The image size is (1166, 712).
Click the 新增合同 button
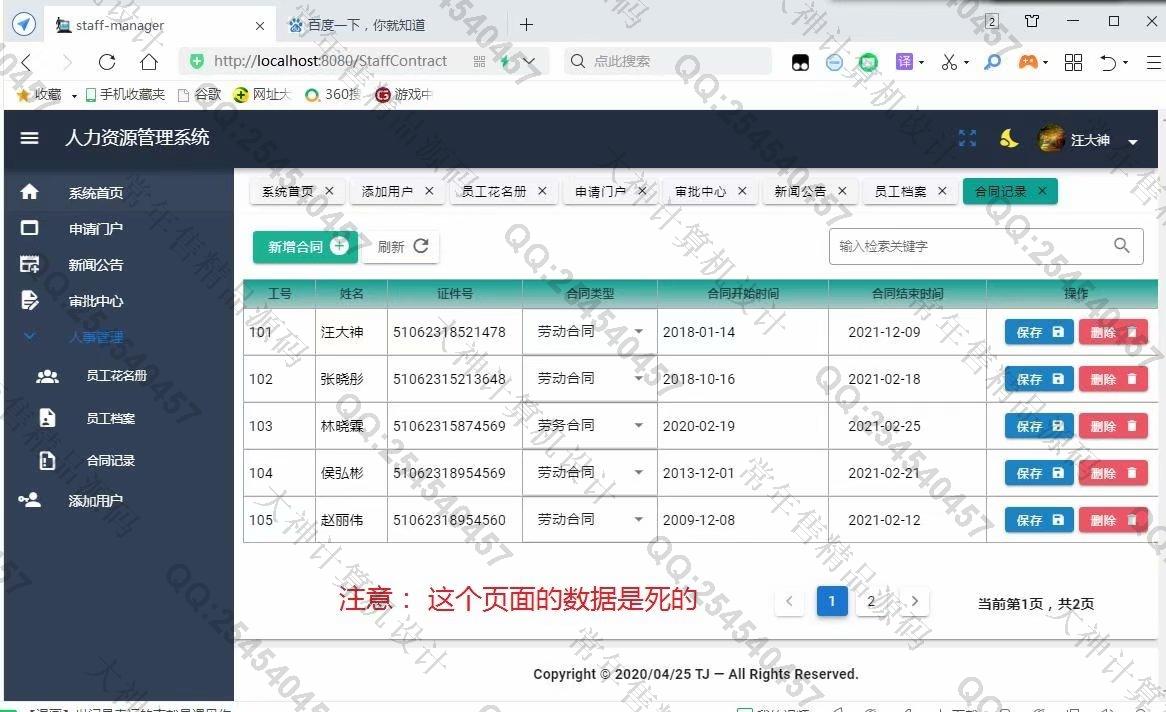point(306,246)
